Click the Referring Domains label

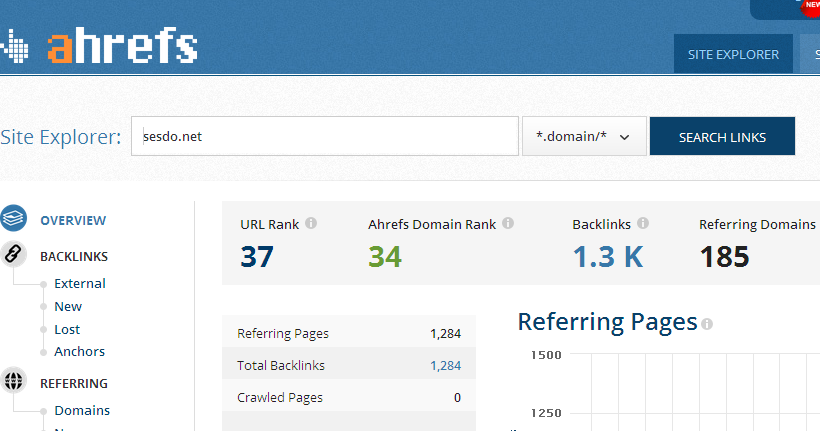757,224
